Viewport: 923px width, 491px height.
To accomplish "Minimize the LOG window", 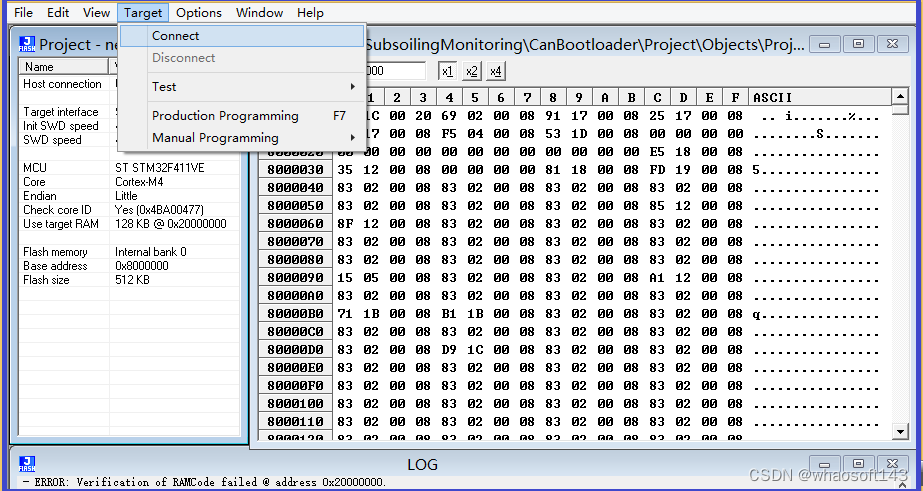I will pos(825,464).
